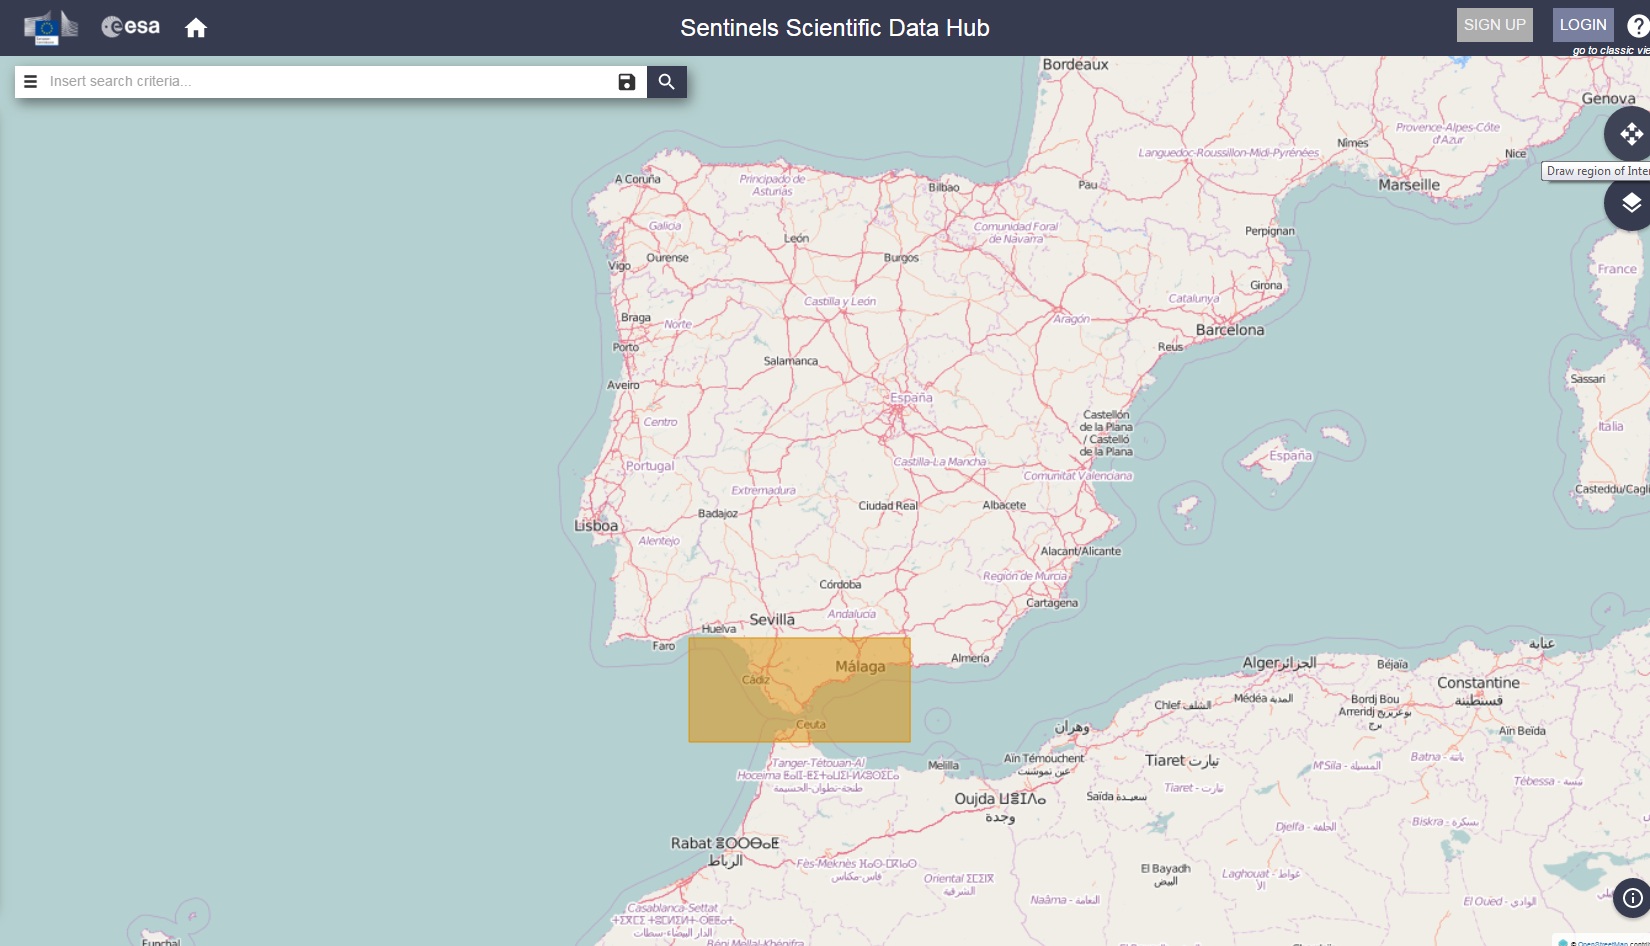Image resolution: width=1650 pixels, height=946 pixels.
Task: Click the orange selected region rectangle
Action: coord(799,690)
